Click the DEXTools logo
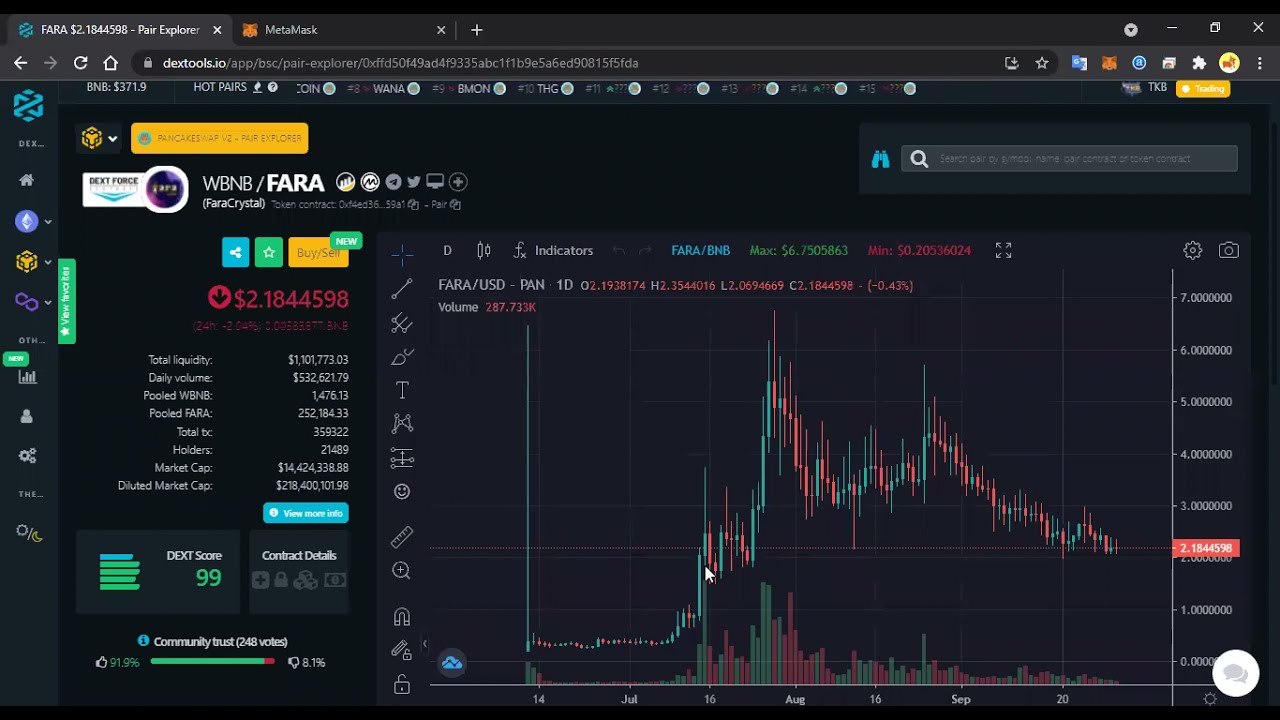This screenshot has width=1280, height=720. tap(28, 105)
